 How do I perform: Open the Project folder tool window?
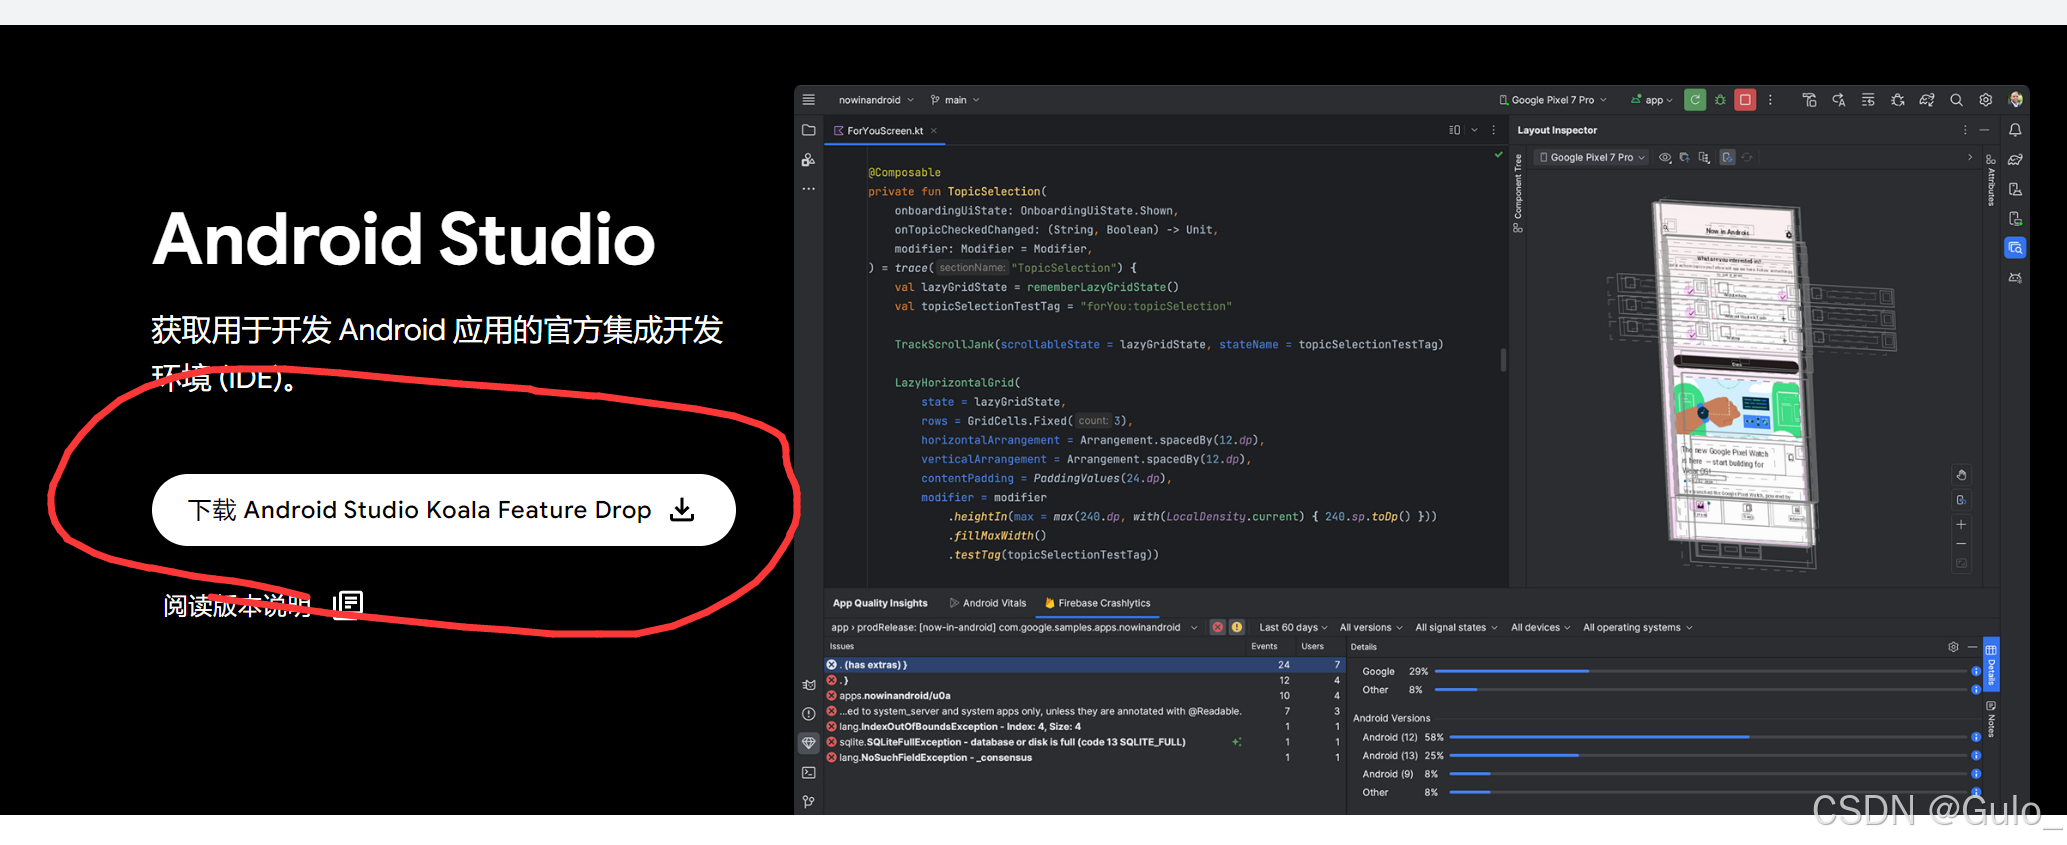[x=809, y=130]
